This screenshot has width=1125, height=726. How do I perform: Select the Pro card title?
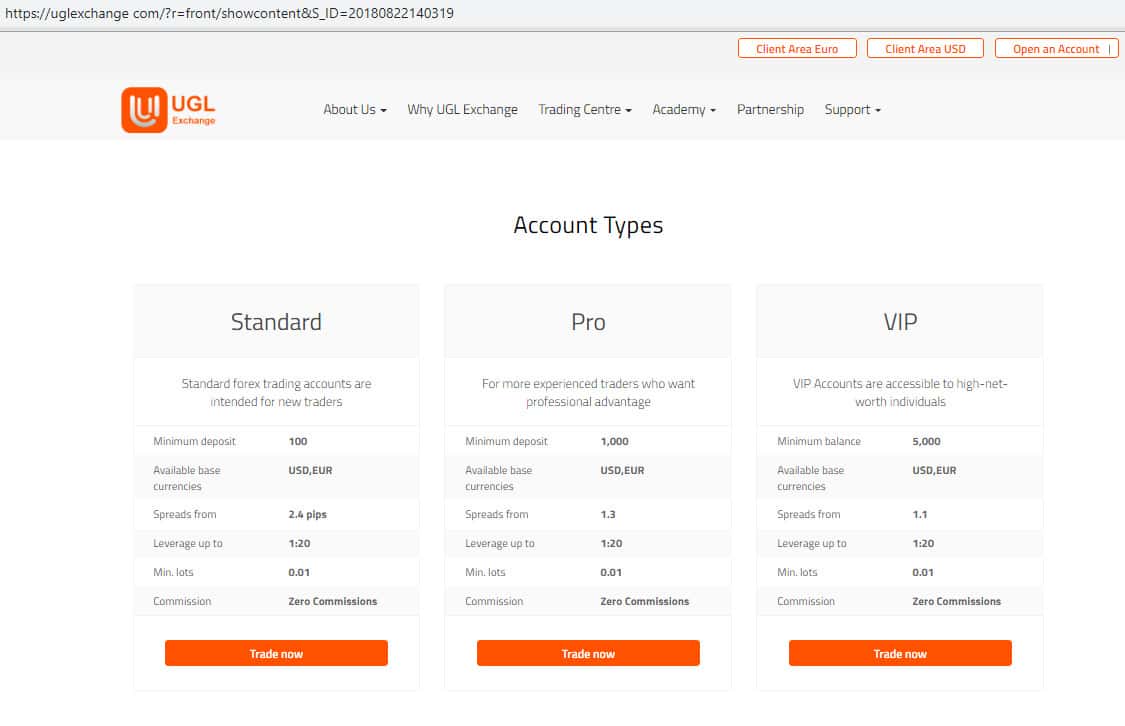pos(588,322)
